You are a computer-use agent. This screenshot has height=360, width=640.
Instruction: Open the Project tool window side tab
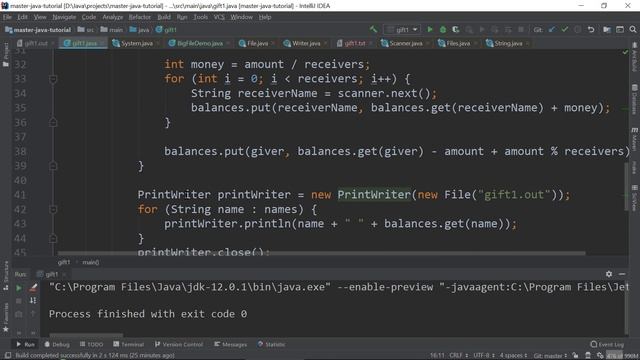click(6, 54)
